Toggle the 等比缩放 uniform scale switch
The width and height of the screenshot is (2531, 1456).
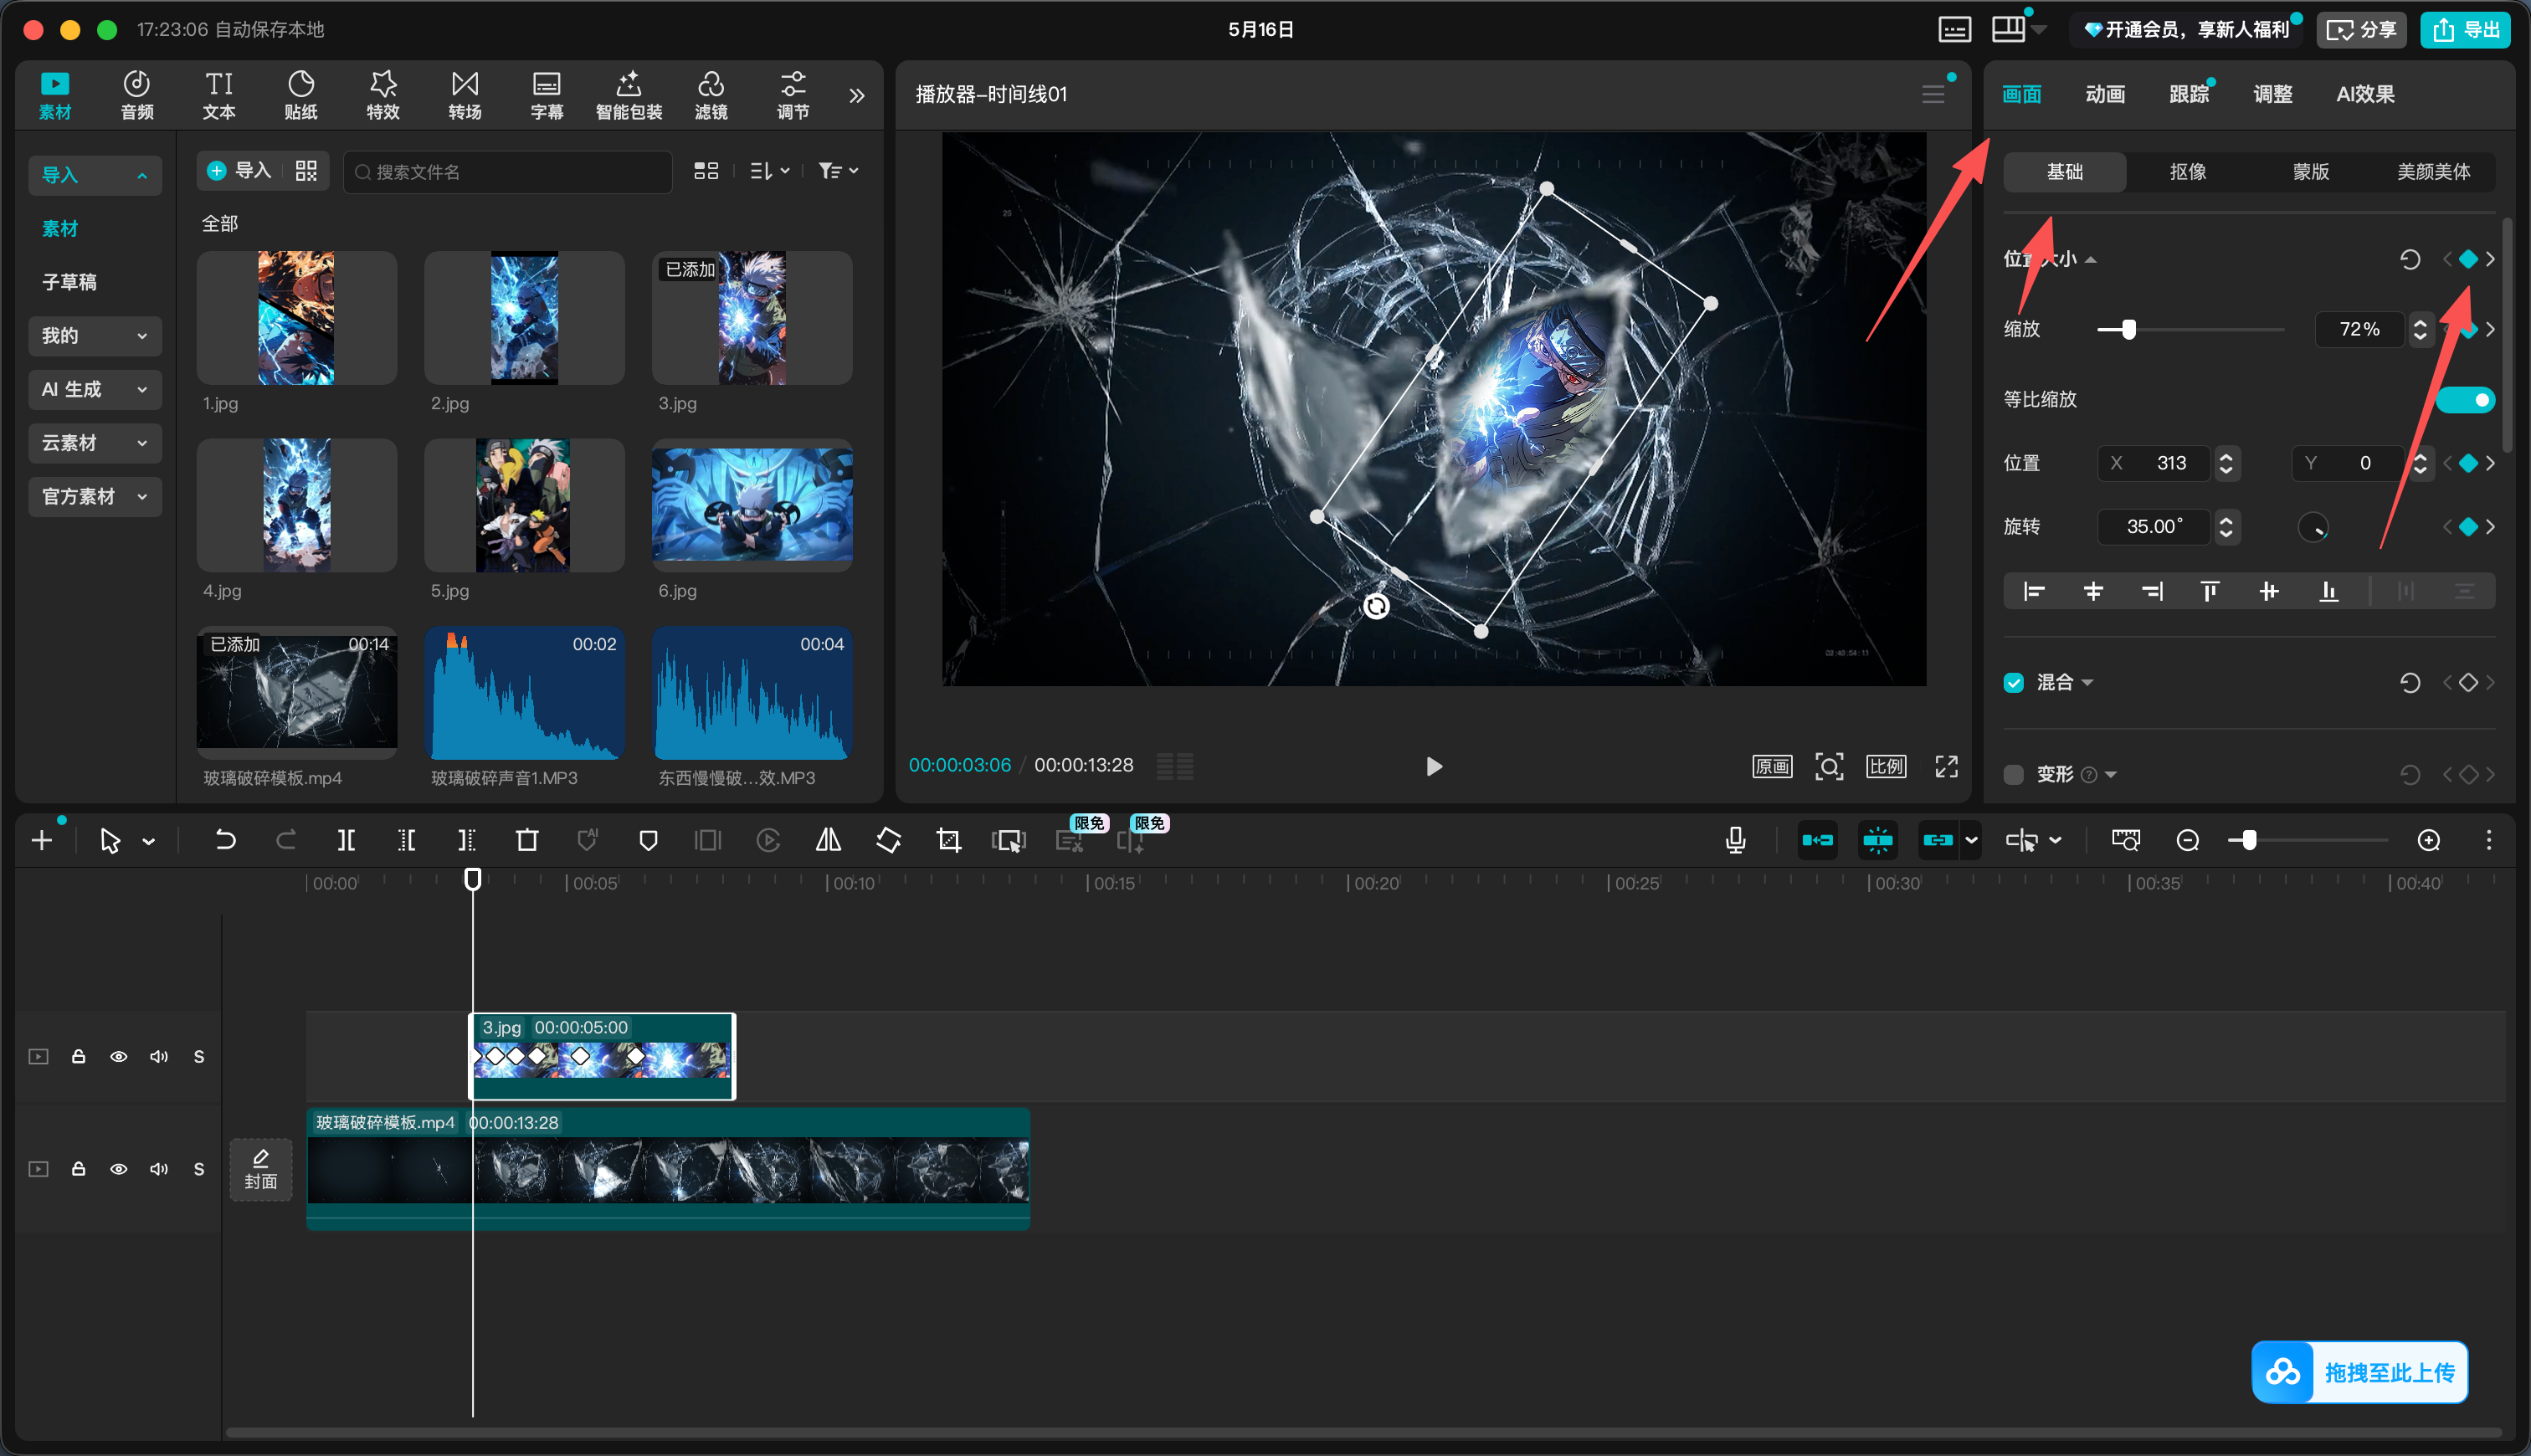(x=2465, y=400)
